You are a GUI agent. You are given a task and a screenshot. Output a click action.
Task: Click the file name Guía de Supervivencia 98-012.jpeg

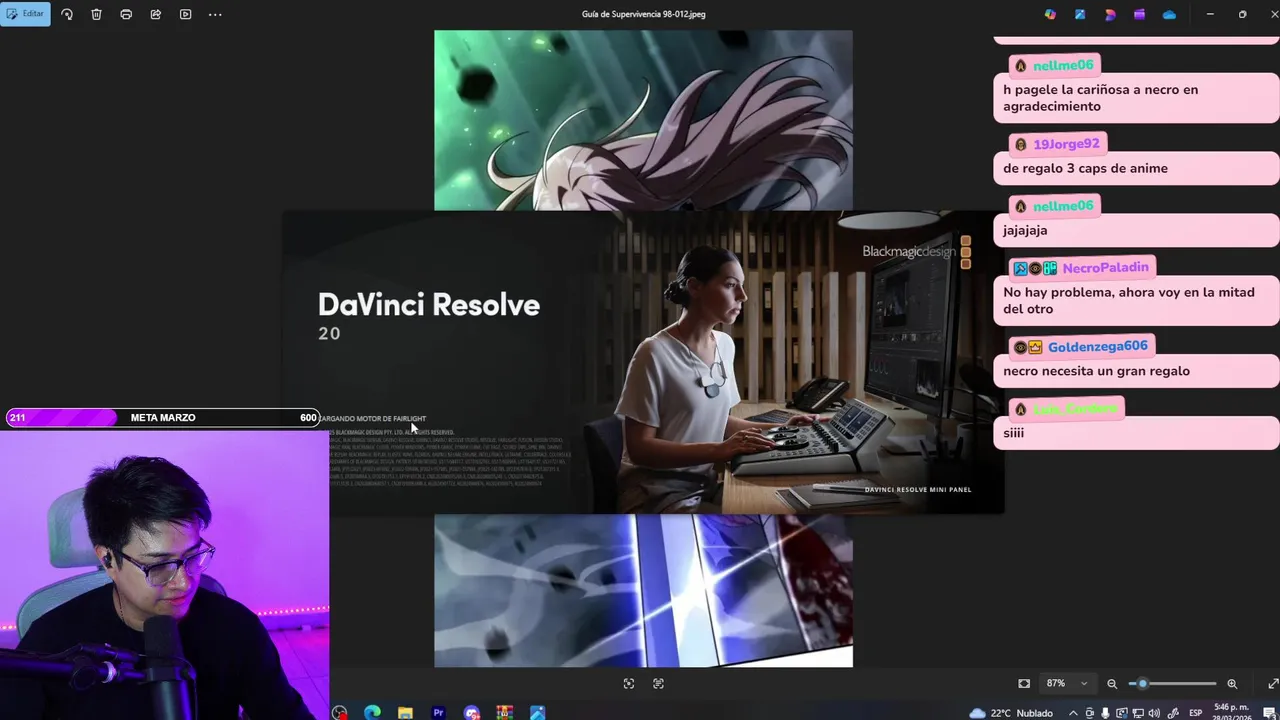coord(643,14)
